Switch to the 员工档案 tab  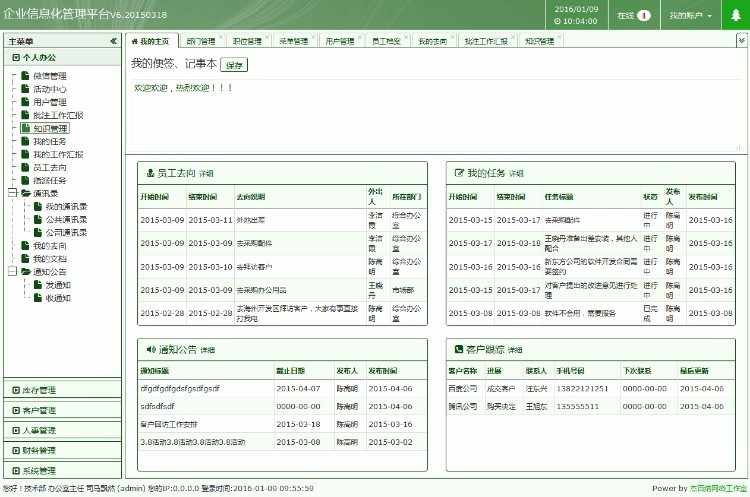(x=386, y=41)
